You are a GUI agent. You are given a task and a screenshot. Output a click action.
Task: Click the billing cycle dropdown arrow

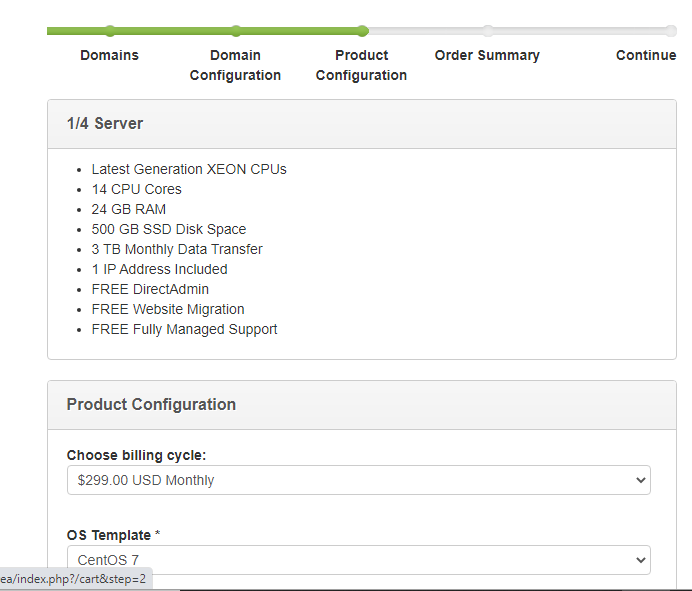(641, 480)
